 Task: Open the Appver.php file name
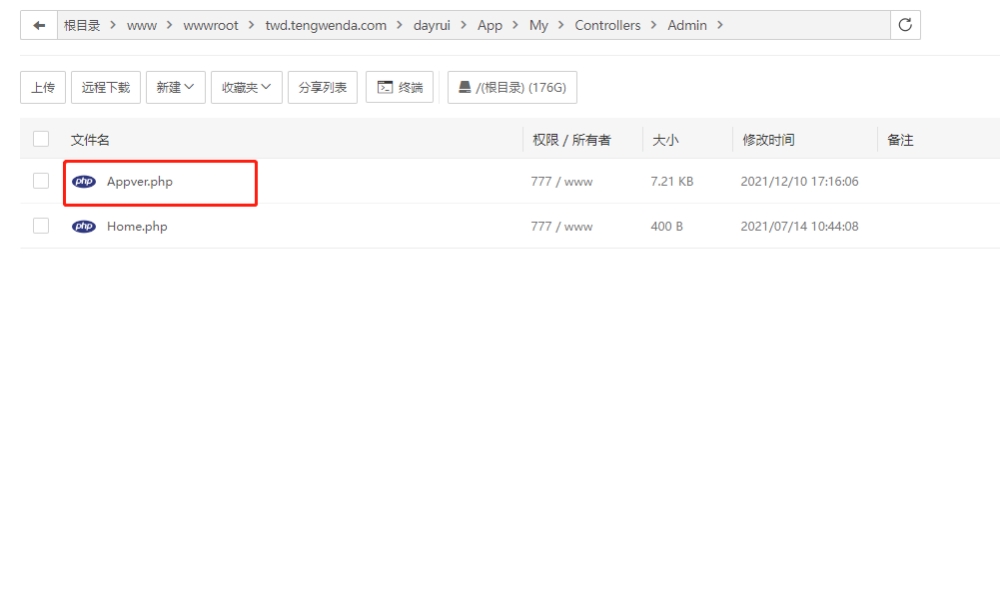tap(140, 182)
